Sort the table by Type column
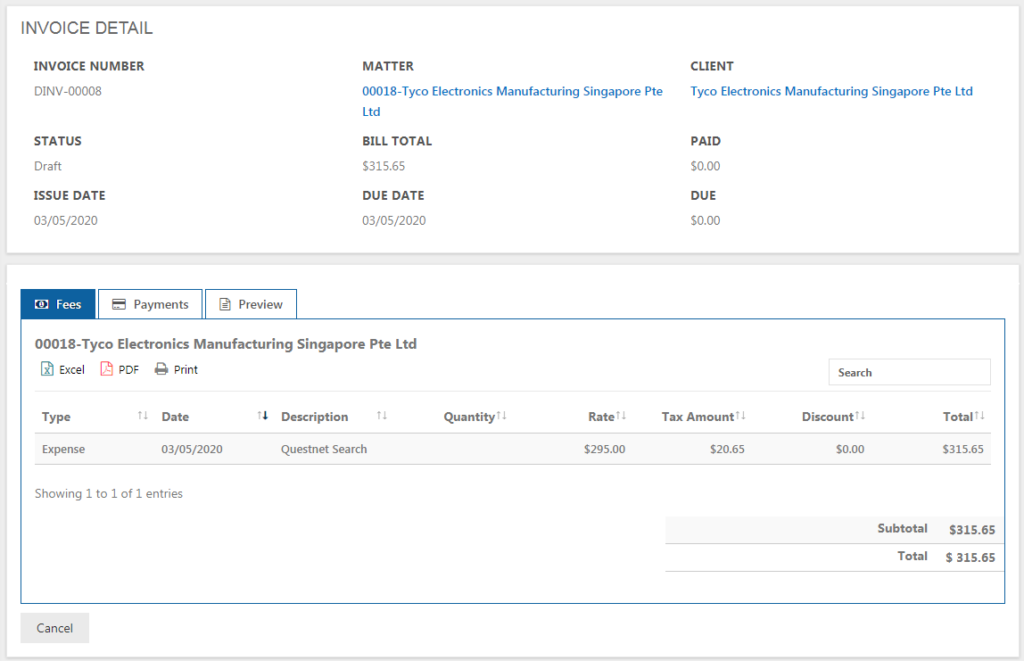1024x669 pixels. tap(94, 416)
